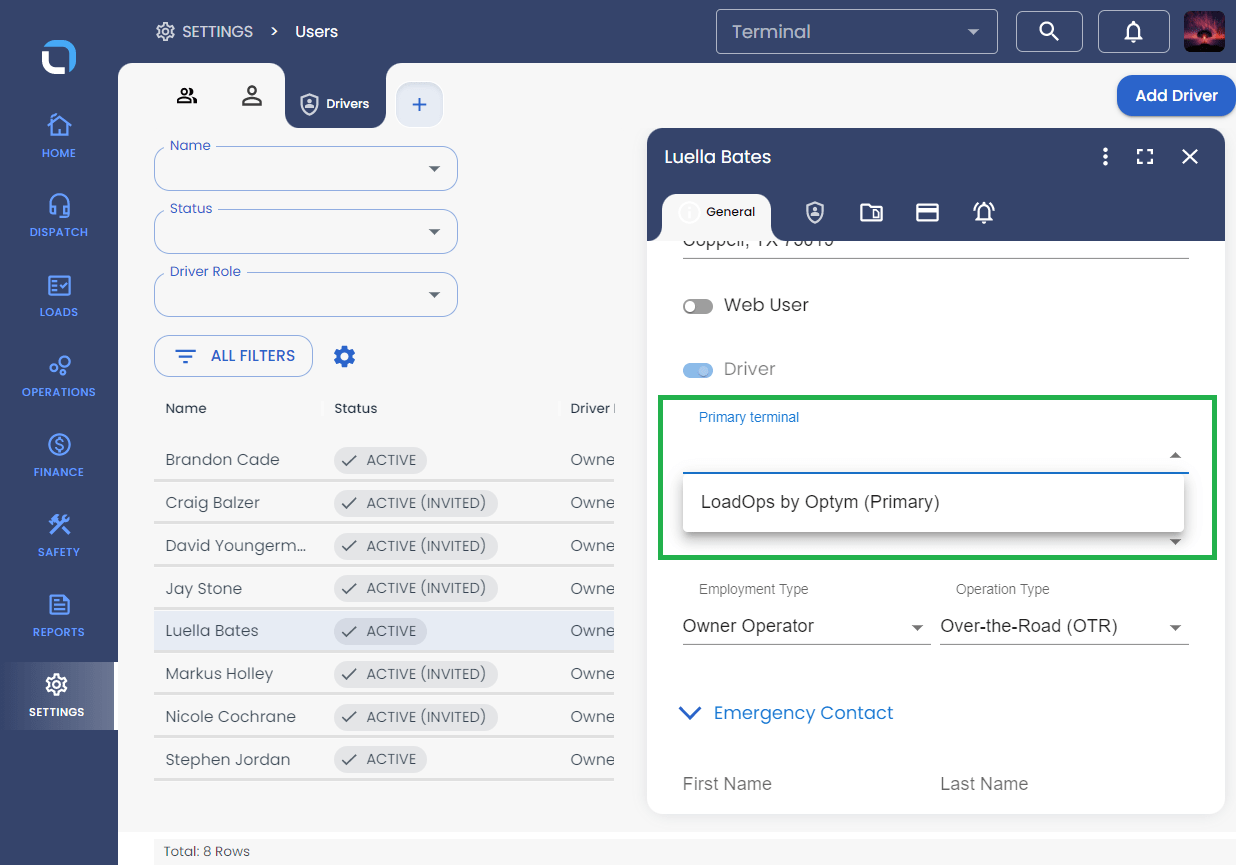Expand Luella Bates panel to fullscreen
The image size is (1236, 865).
point(1145,156)
